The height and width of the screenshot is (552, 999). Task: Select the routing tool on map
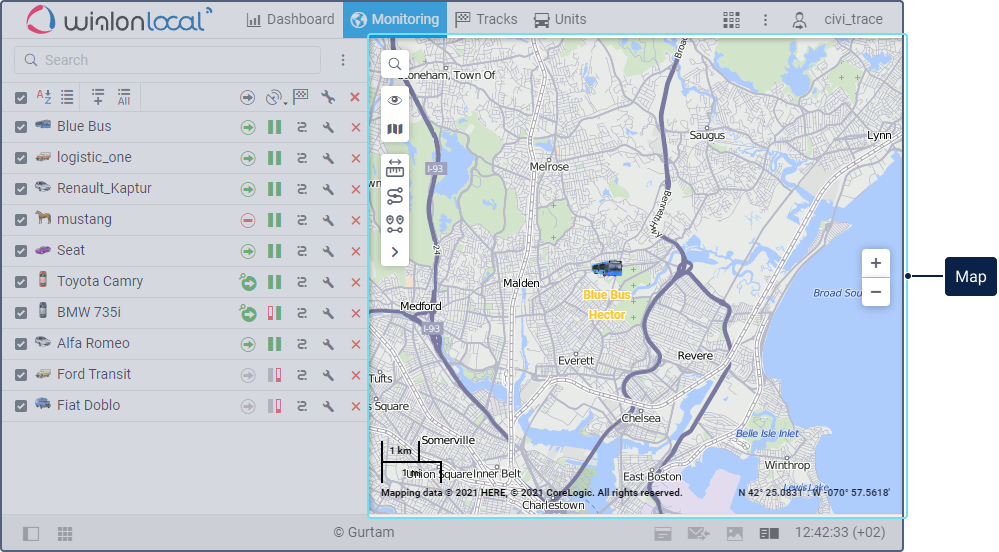click(x=395, y=196)
